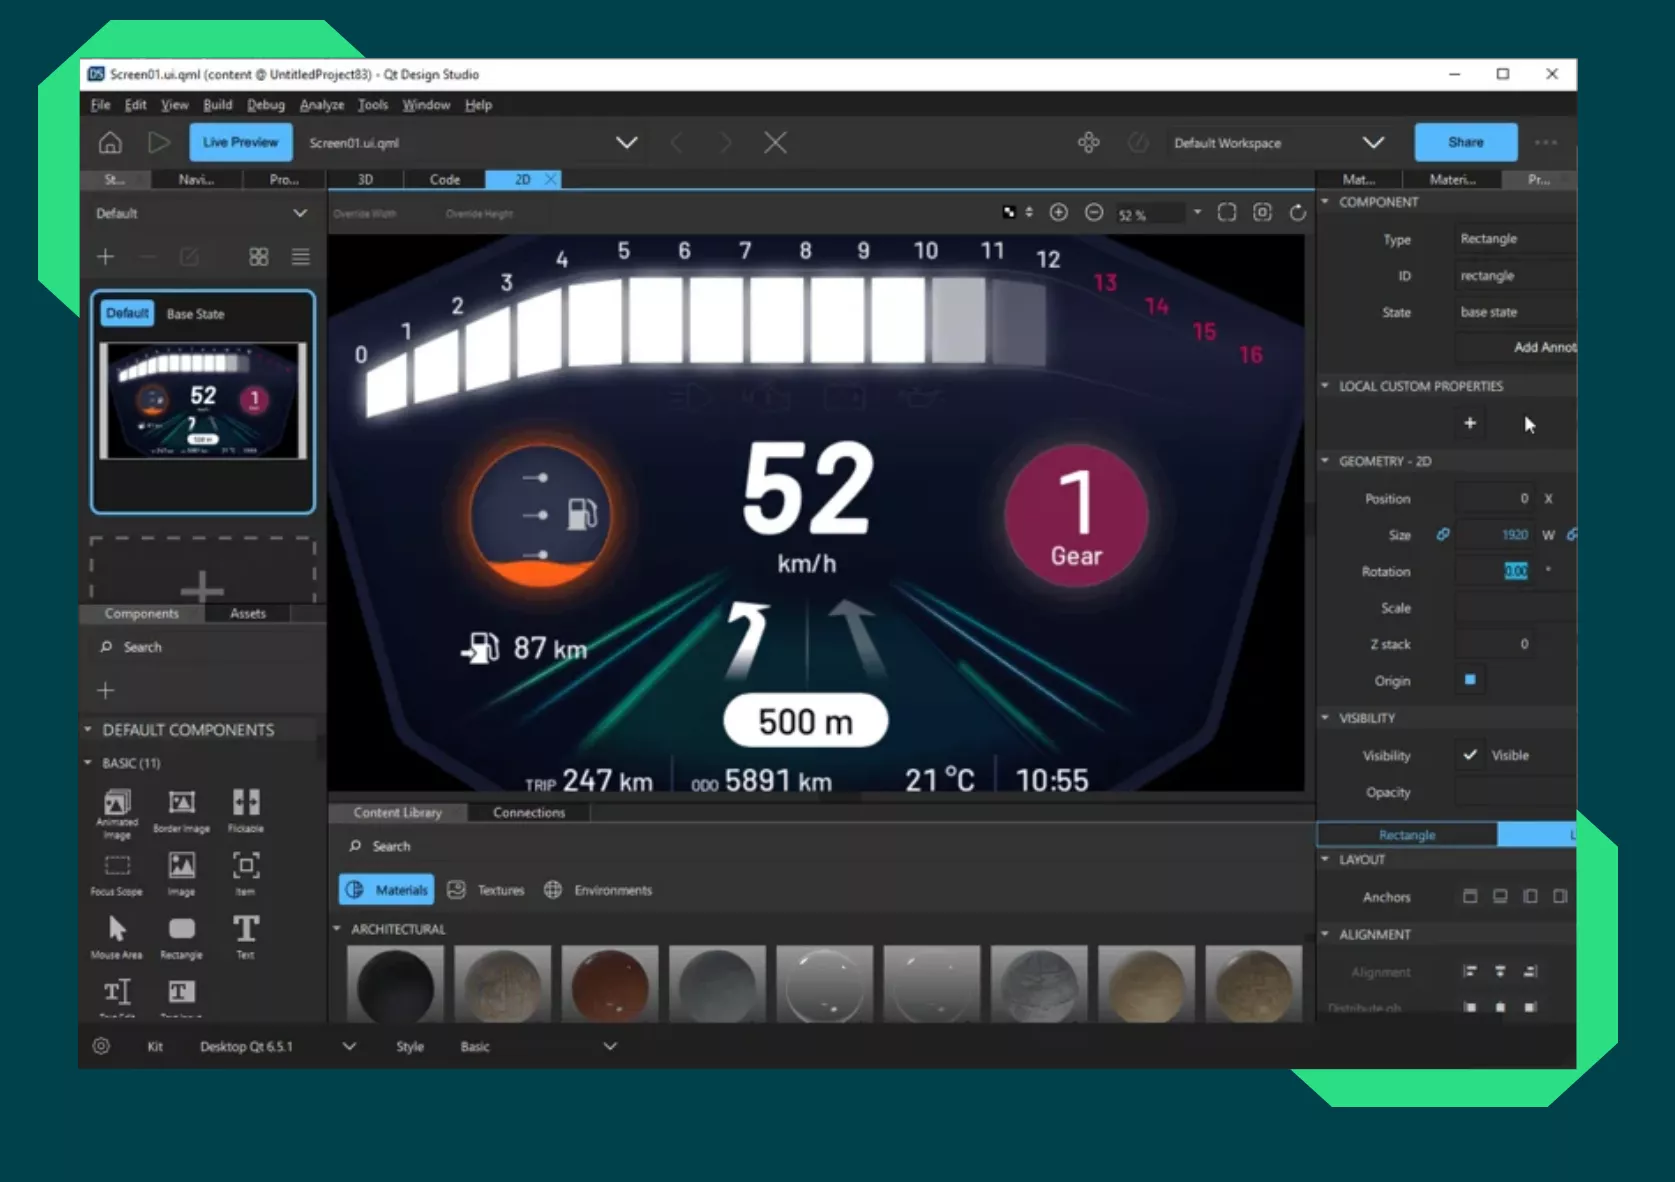This screenshot has height=1182, width=1675.
Task: Close the 2D tab
Action: click(x=550, y=179)
